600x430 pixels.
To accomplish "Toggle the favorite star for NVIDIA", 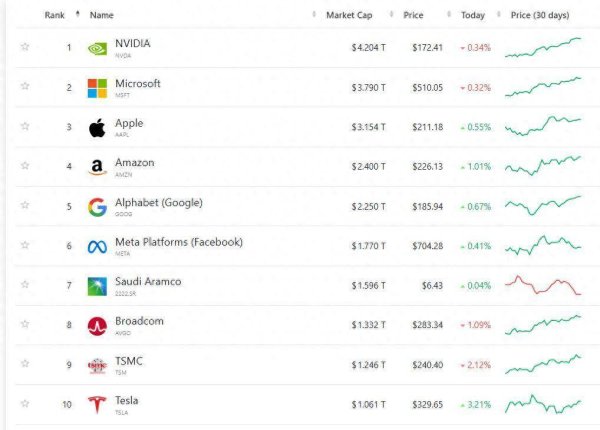I will point(25,47).
